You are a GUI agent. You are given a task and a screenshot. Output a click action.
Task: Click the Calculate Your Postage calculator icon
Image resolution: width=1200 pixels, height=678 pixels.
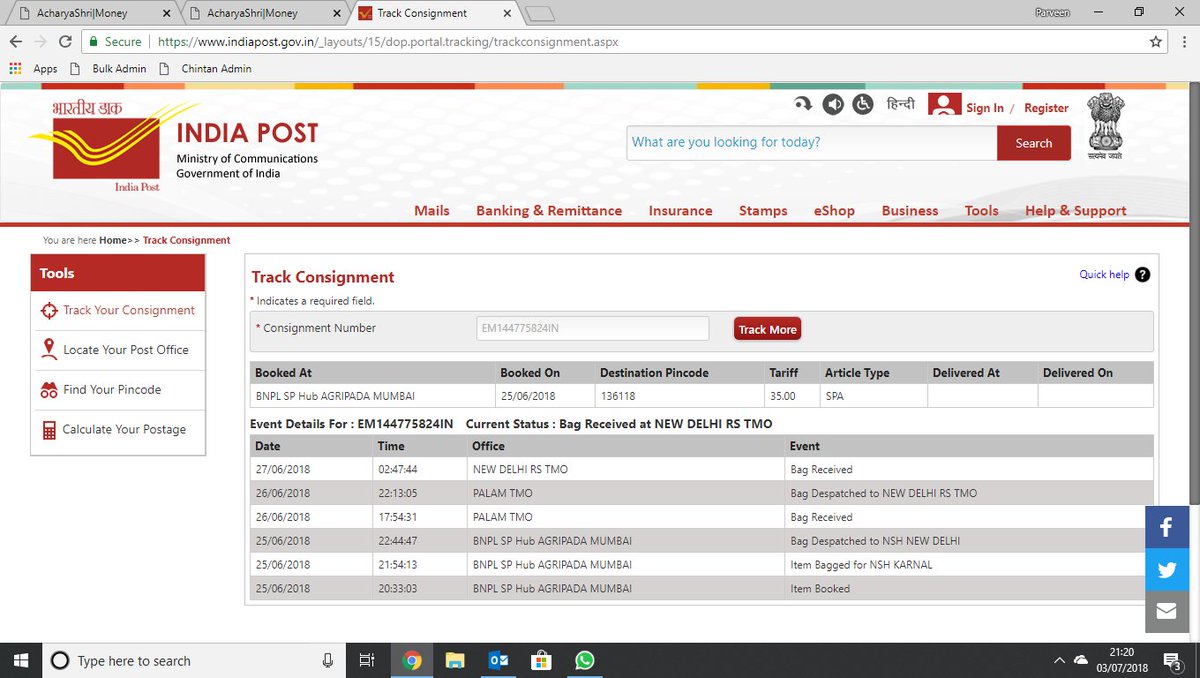[x=48, y=428]
